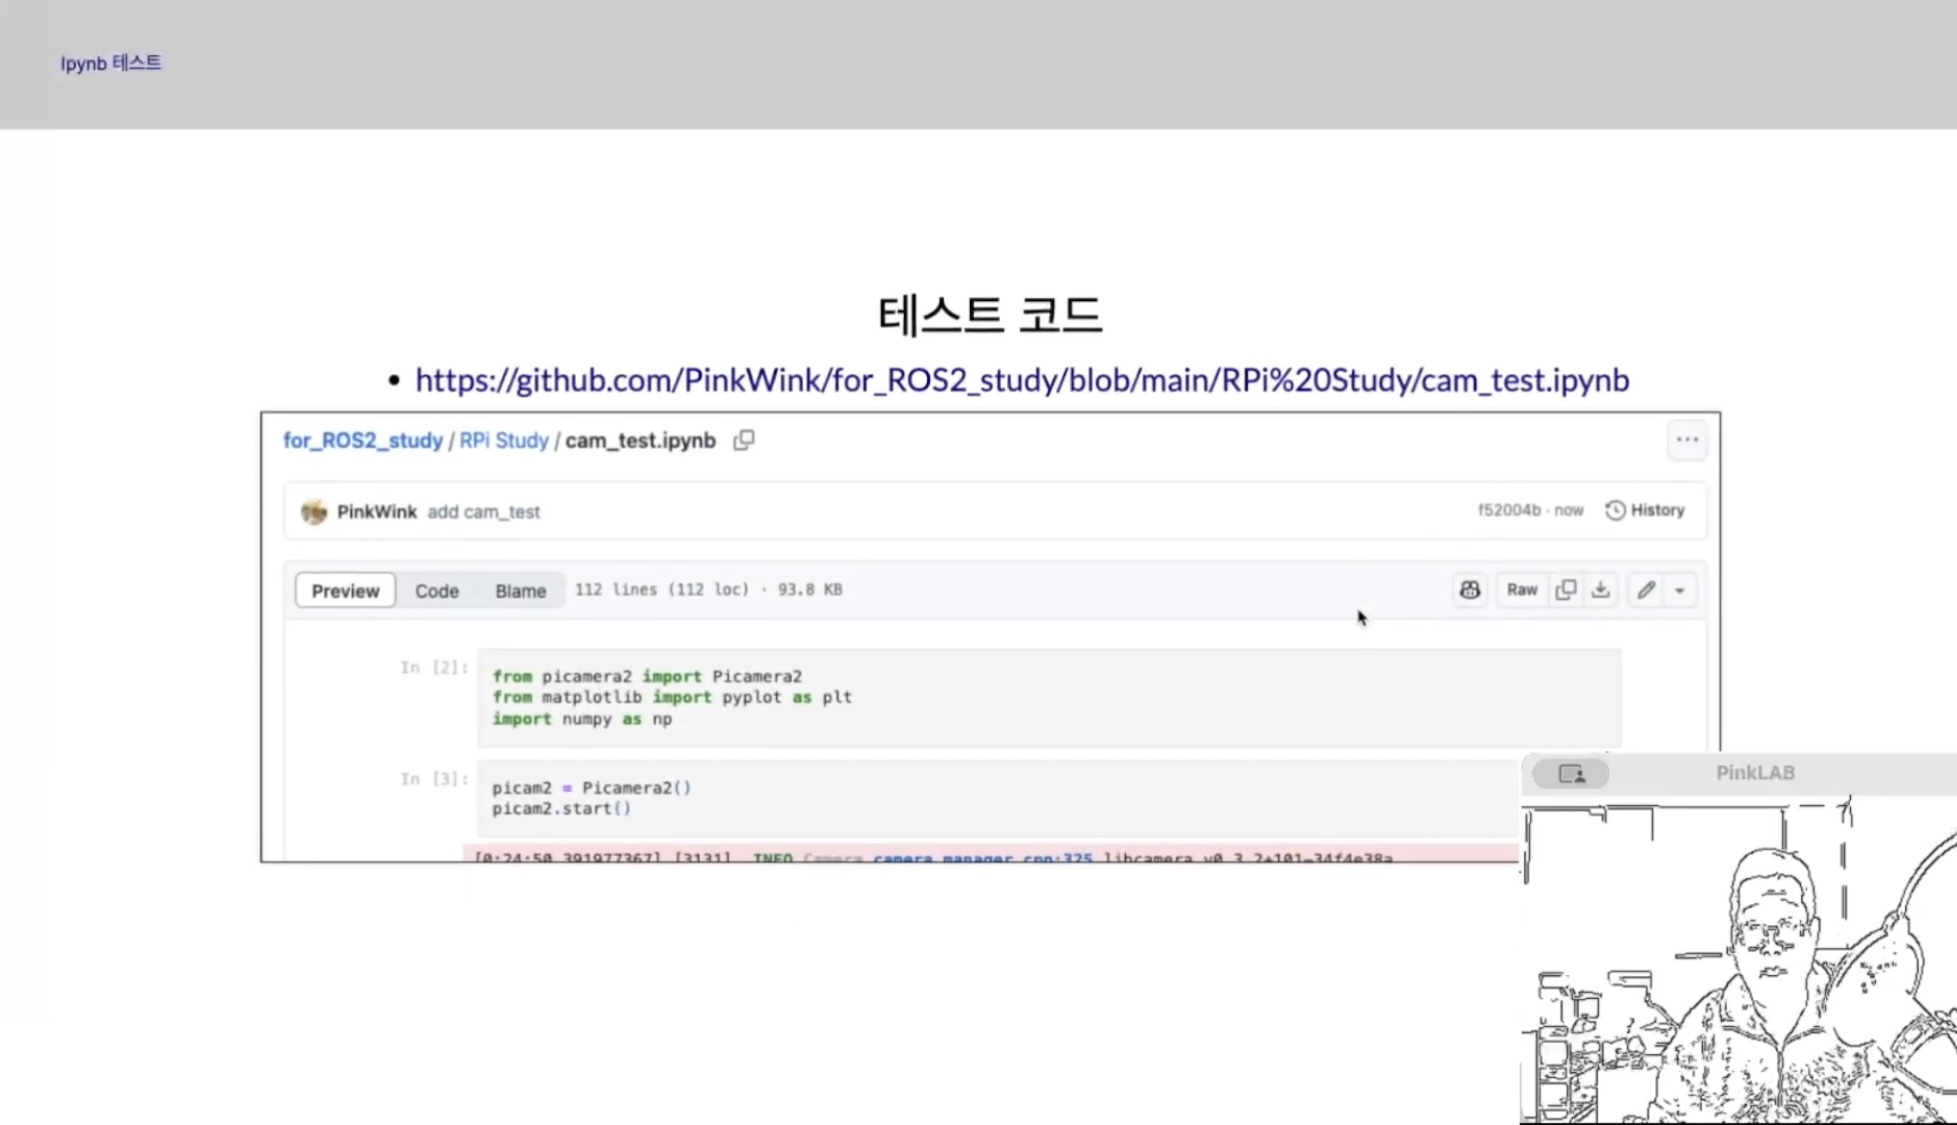The image size is (1957, 1125).
Task: Open the Raw file view
Action: 1521,590
